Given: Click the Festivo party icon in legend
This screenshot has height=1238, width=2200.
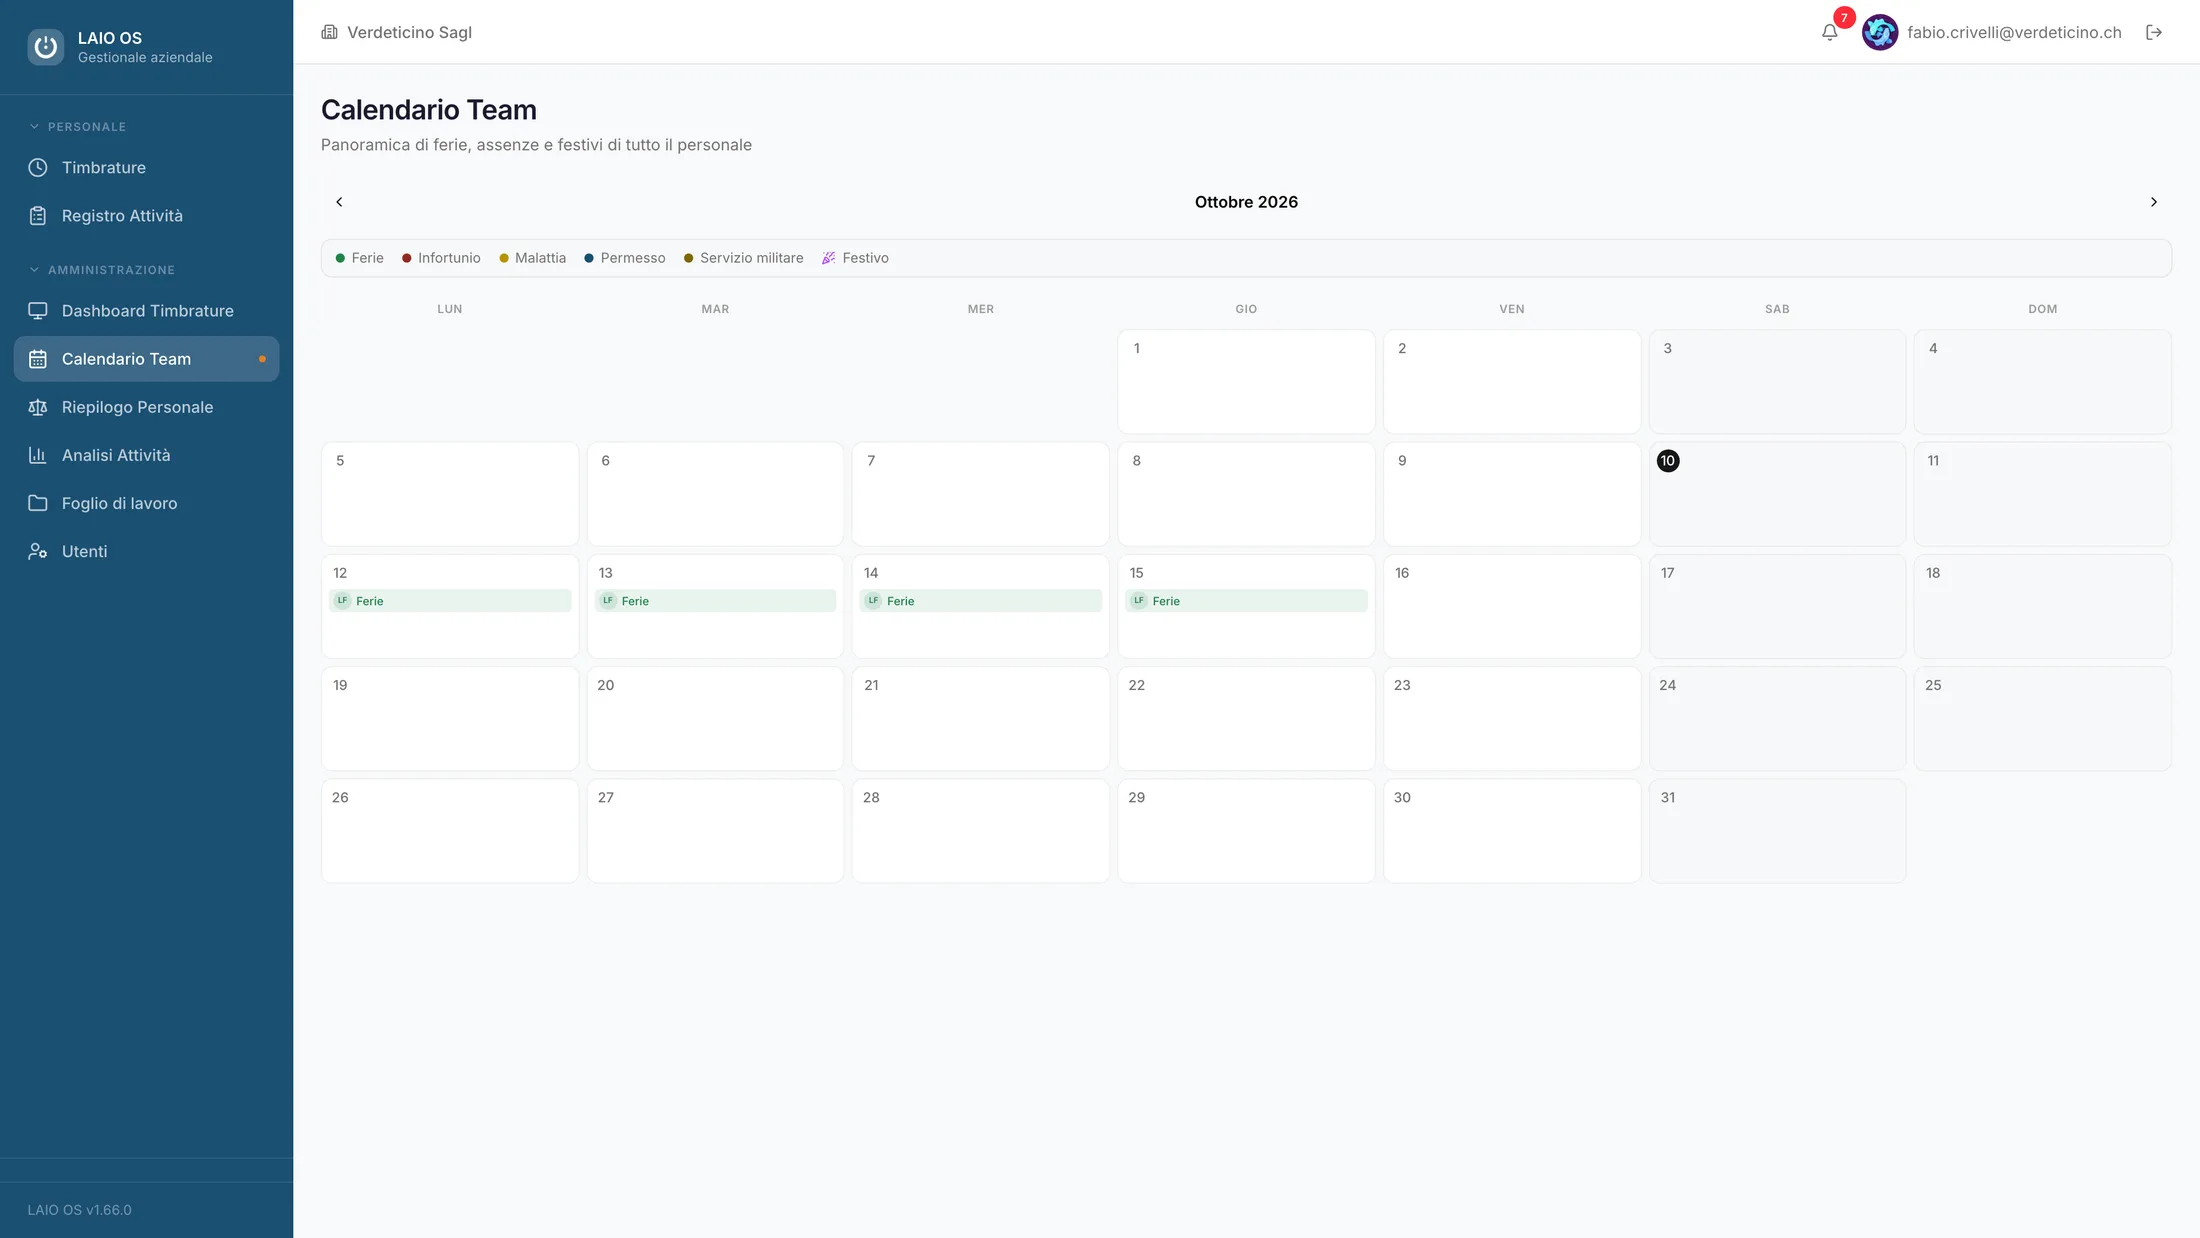Looking at the screenshot, I should pos(828,258).
